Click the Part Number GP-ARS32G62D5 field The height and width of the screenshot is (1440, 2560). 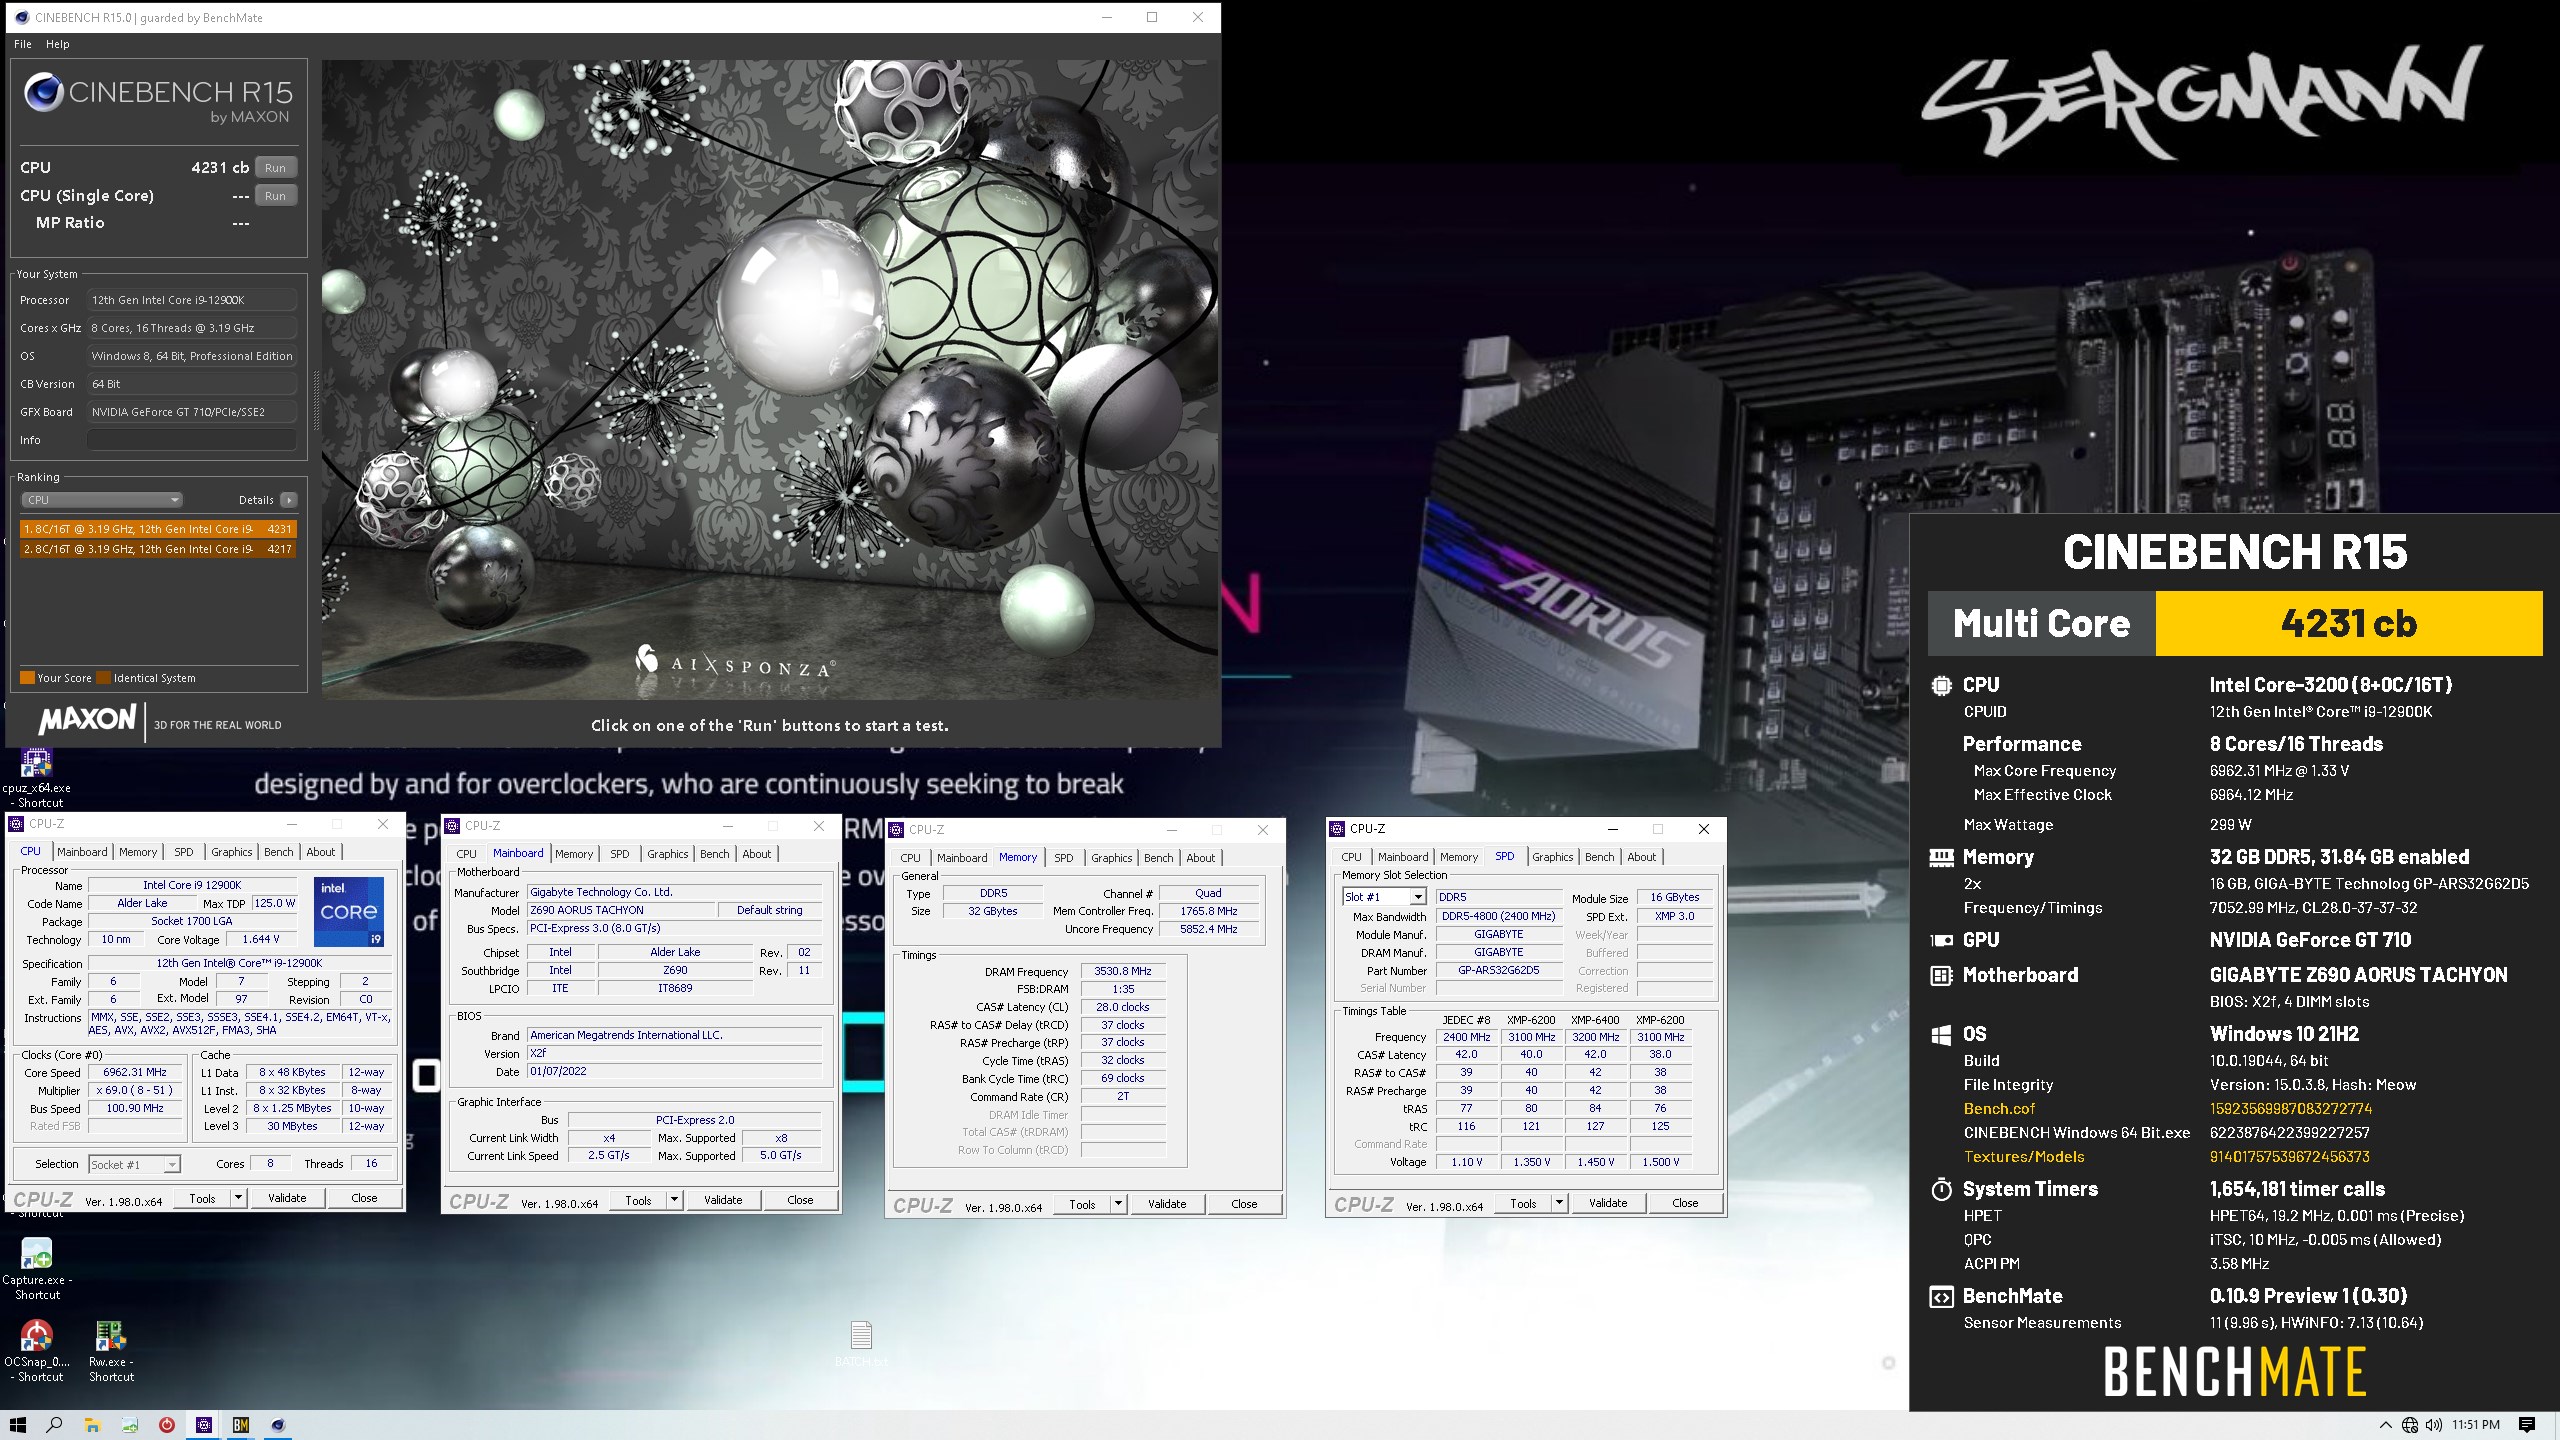click(x=1498, y=970)
